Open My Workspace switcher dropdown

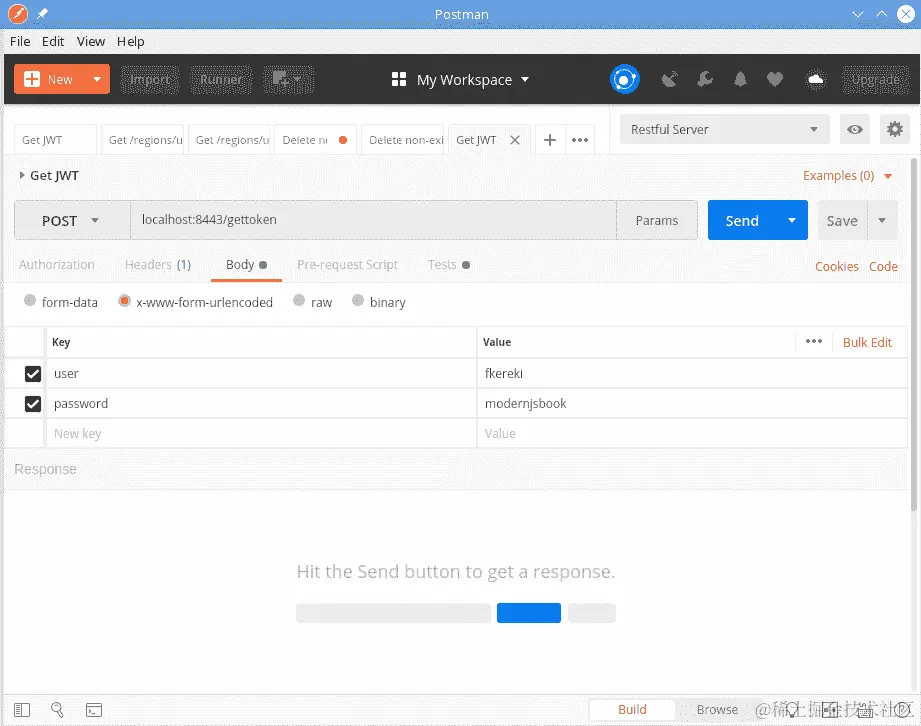point(460,79)
